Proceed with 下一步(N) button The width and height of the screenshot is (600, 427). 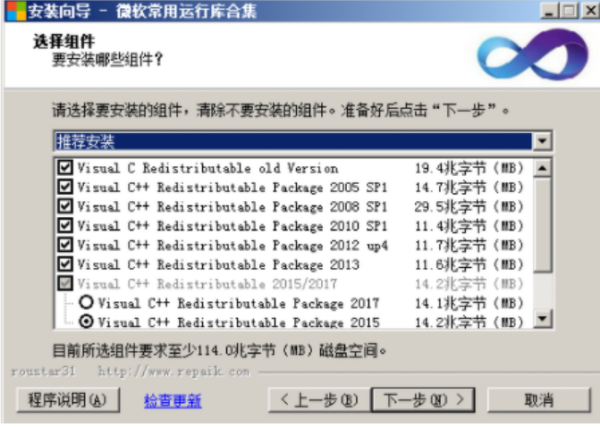click(423, 400)
